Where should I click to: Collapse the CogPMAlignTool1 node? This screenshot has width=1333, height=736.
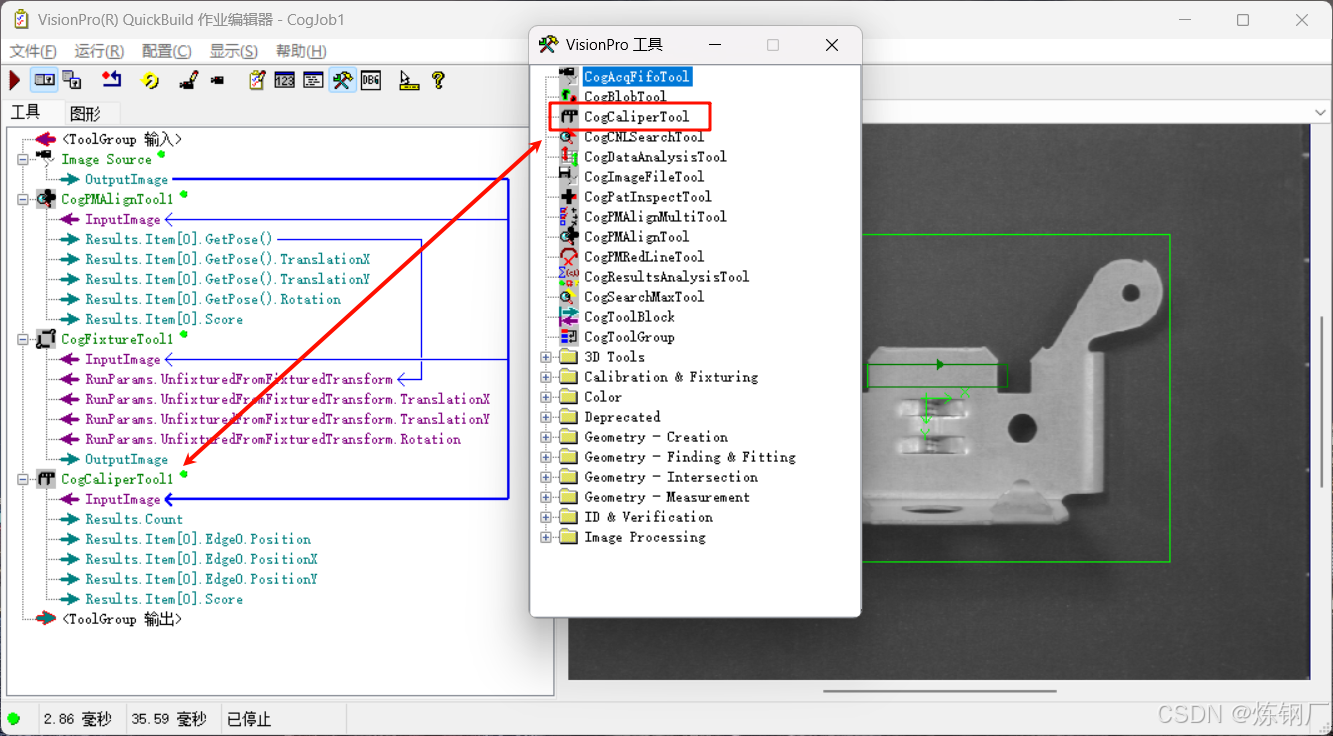[22, 199]
